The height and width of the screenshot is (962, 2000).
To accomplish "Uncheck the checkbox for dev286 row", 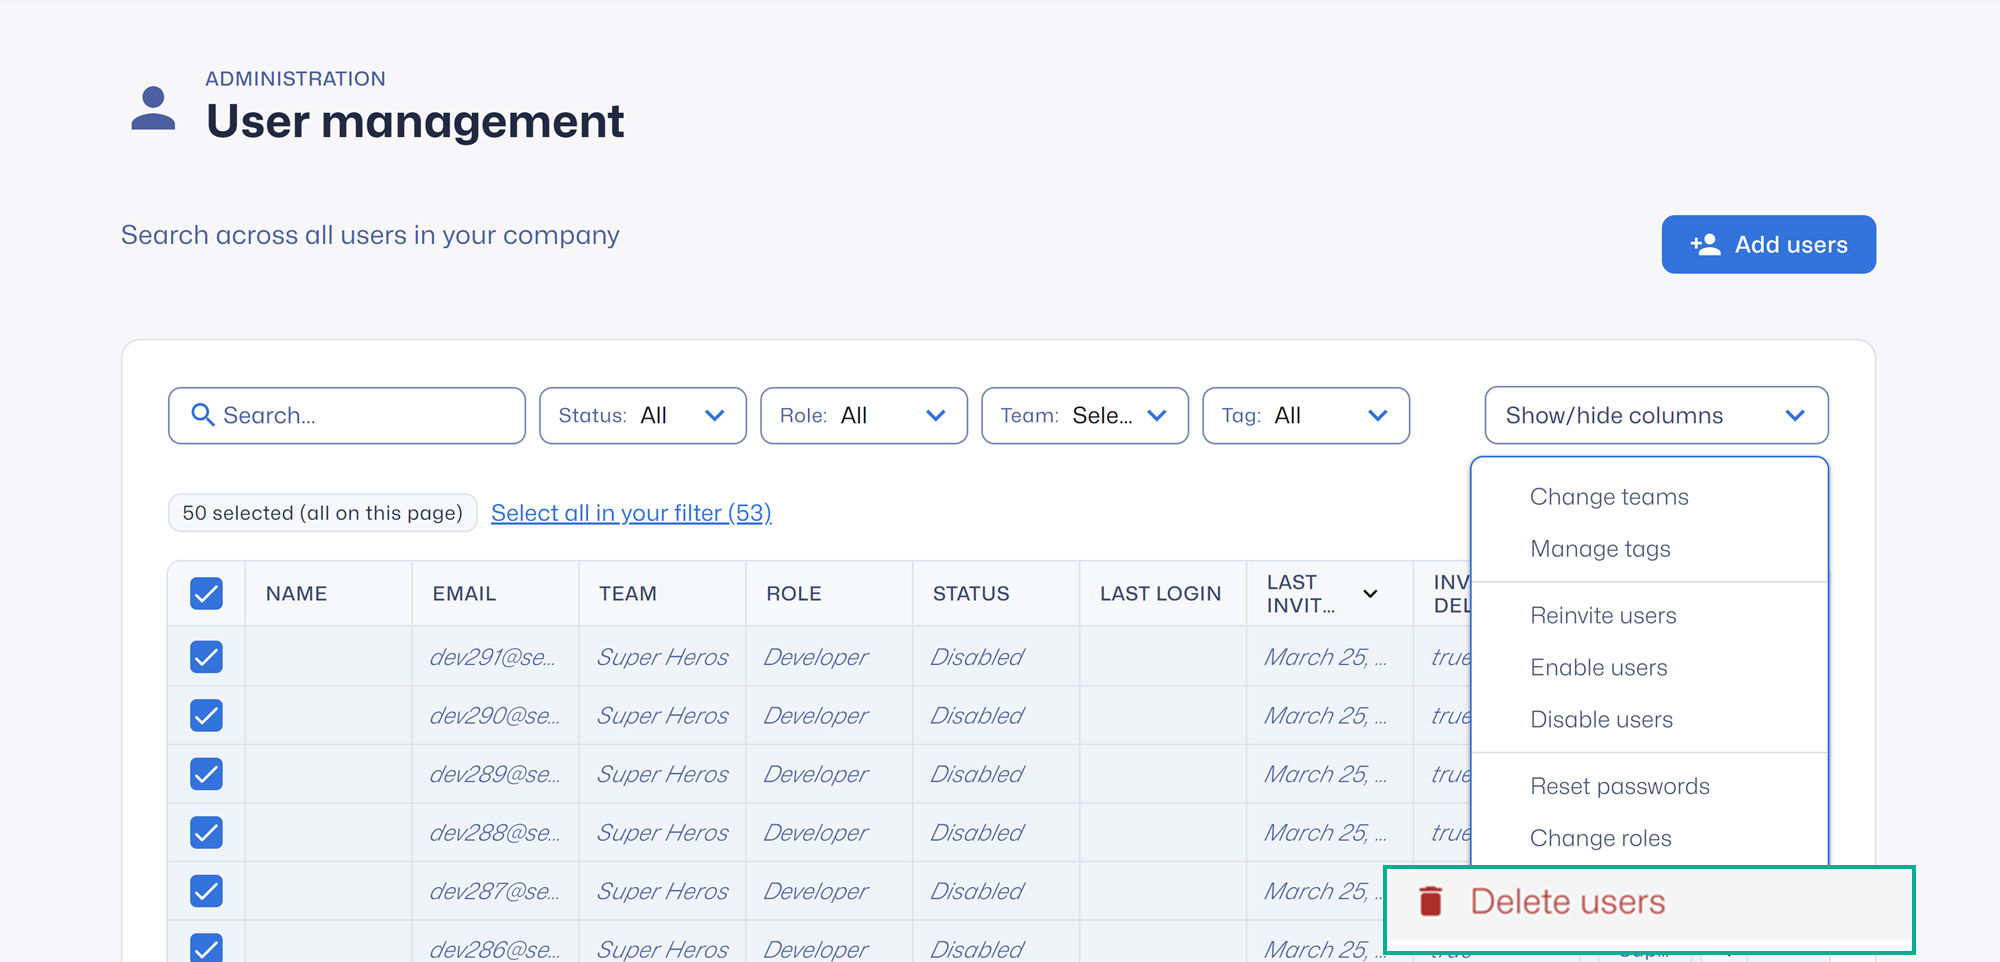I will (x=206, y=947).
